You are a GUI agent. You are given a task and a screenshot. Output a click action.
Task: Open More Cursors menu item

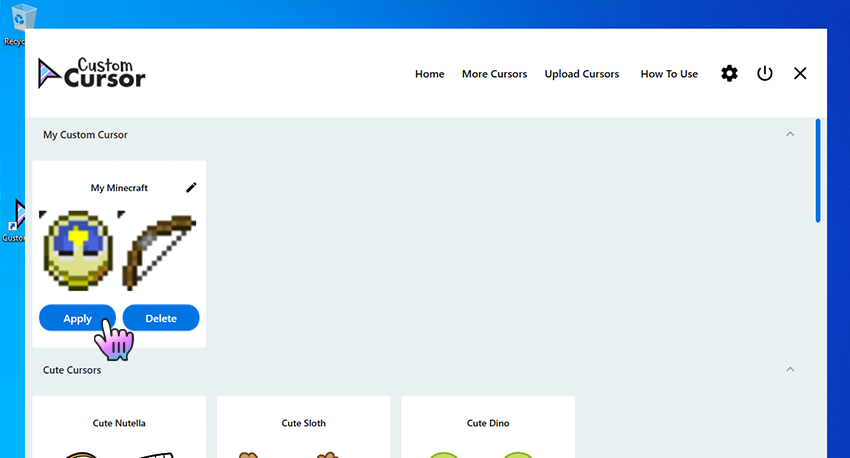[x=494, y=74]
